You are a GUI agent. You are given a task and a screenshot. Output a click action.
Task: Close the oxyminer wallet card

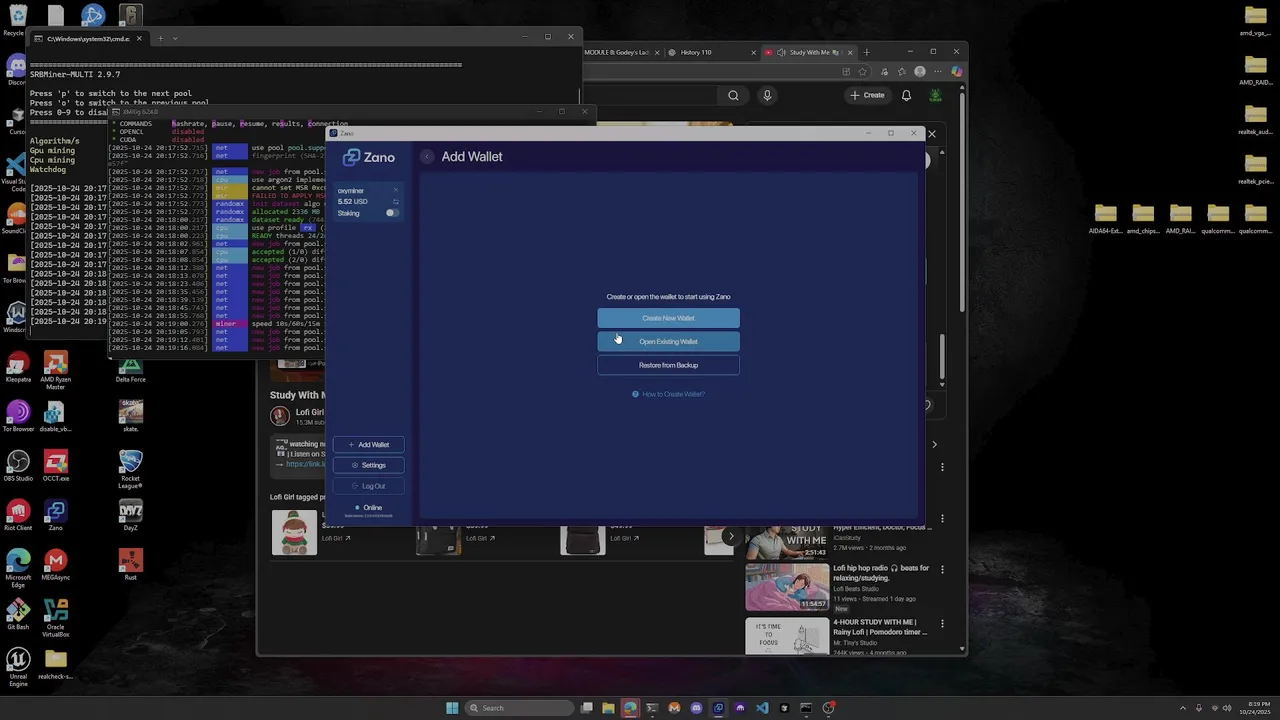pos(395,190)
